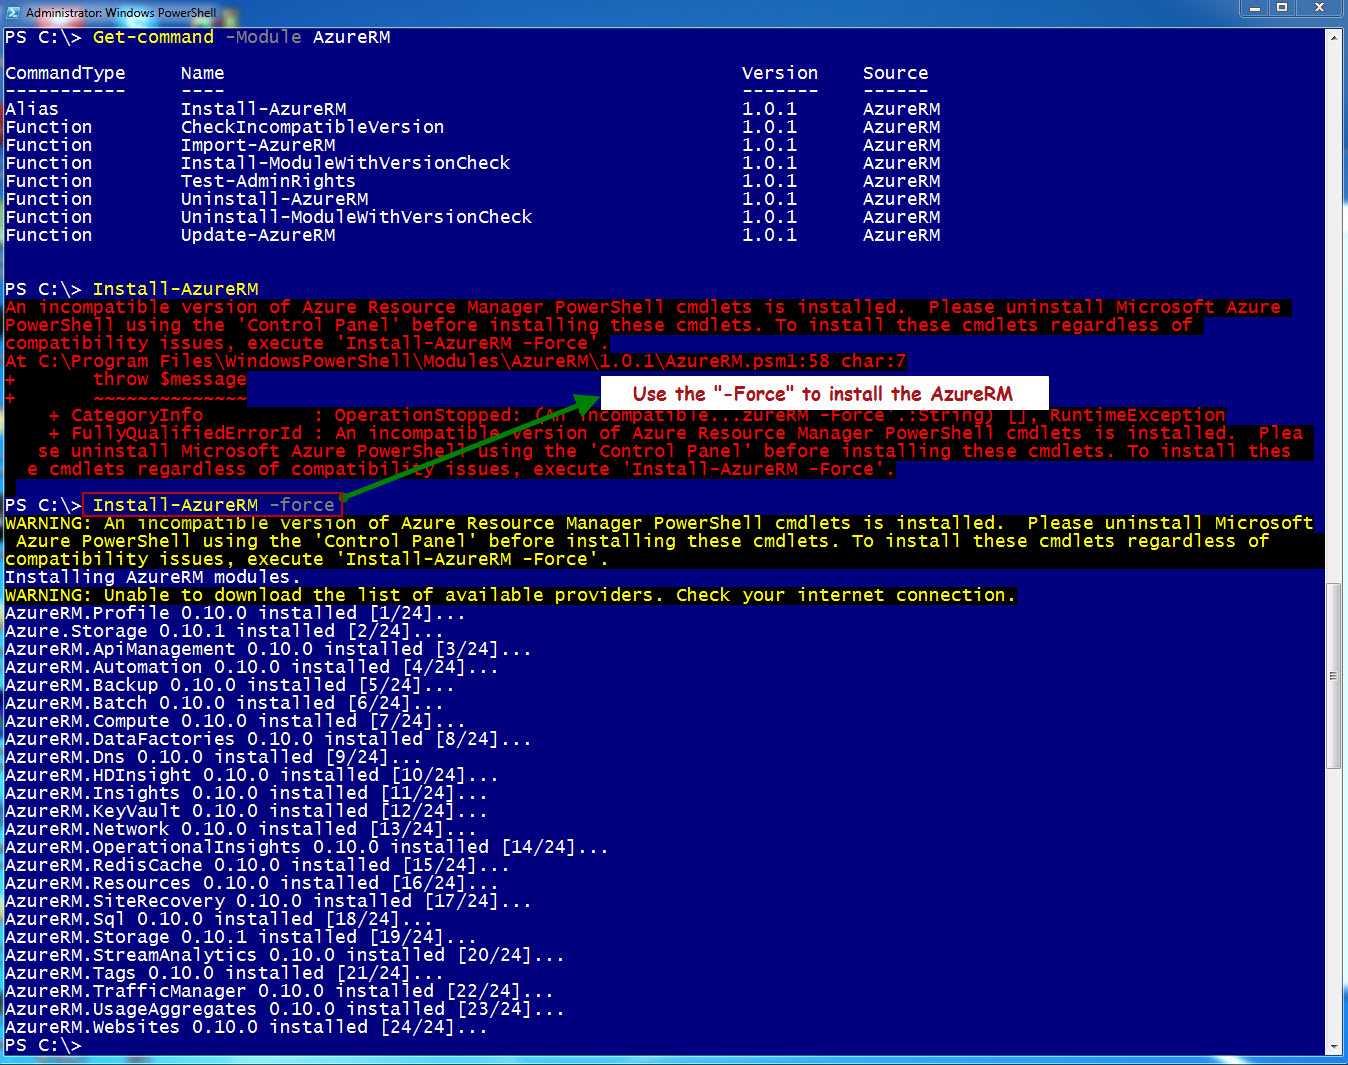This screenshot has width=1348, height=1065.
Task: Click the 'Azure.Storage 0.10.1 installed [2/24]' line
Action: click(x=224, y=631)
